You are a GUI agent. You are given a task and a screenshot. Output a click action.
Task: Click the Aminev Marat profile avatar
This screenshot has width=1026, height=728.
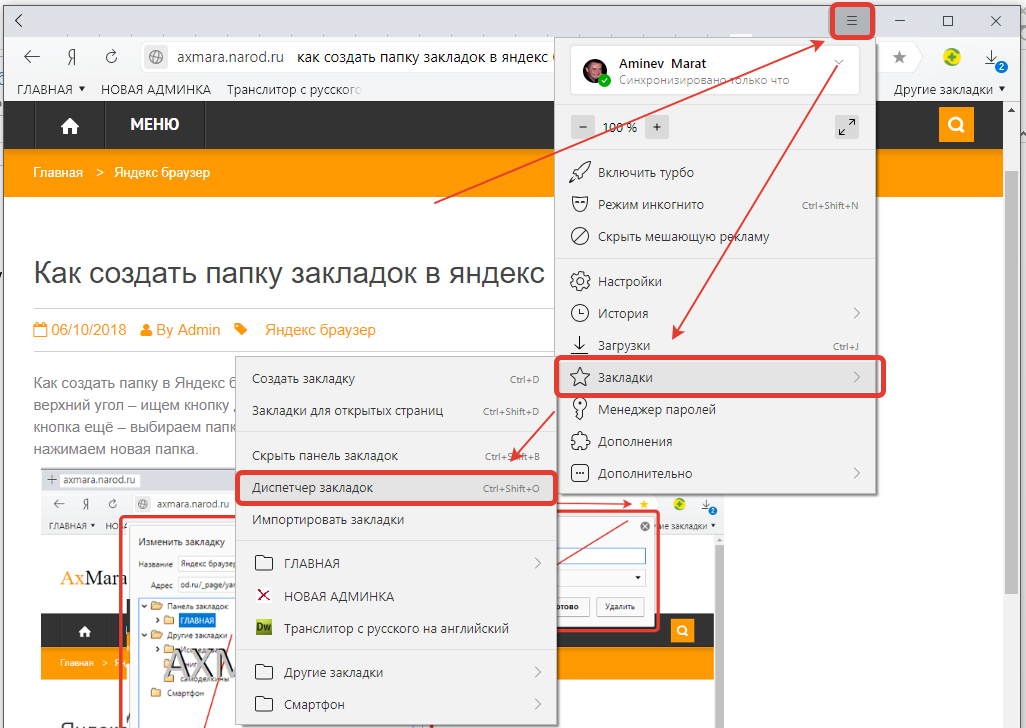(x=595, y=71)
